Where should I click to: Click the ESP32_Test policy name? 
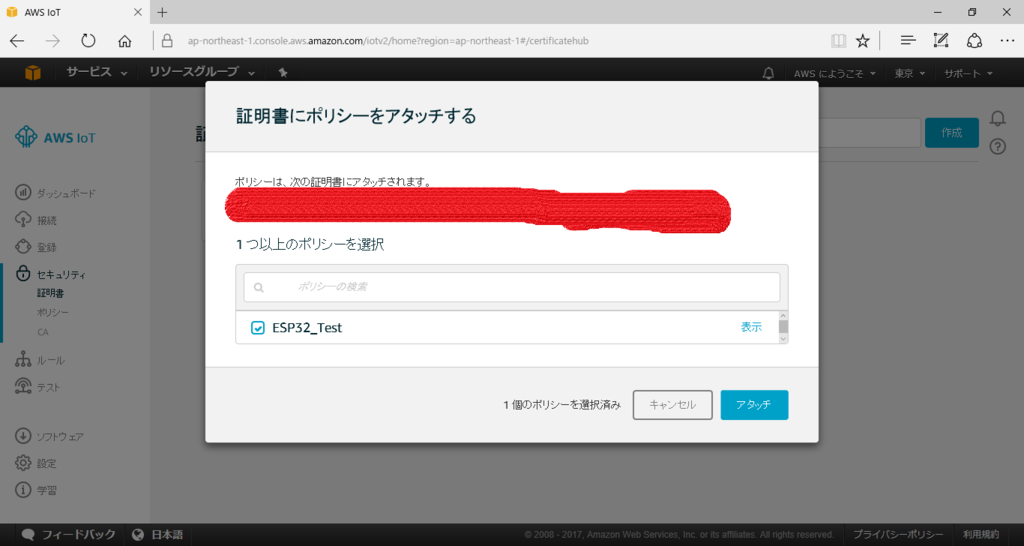(307, 328)
